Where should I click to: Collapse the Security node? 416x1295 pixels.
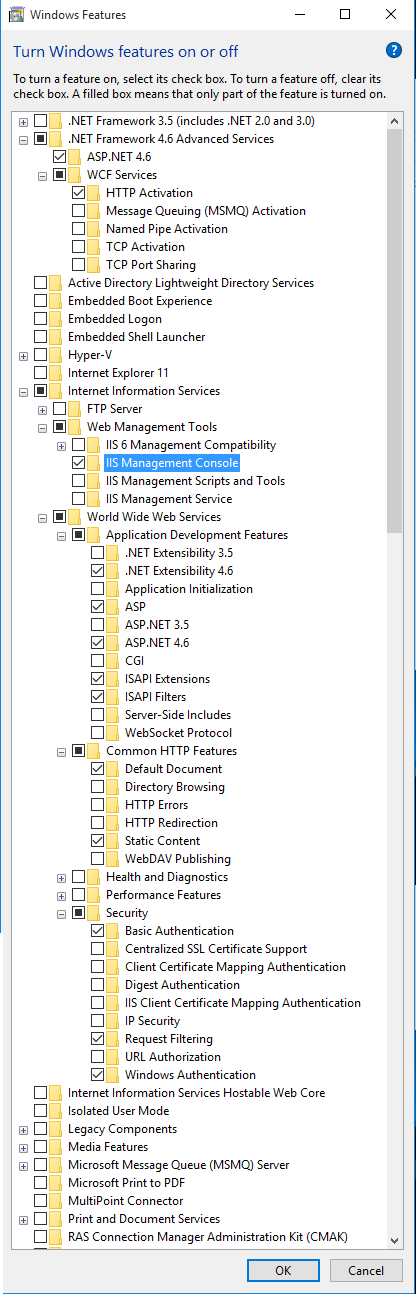point(61,913)
